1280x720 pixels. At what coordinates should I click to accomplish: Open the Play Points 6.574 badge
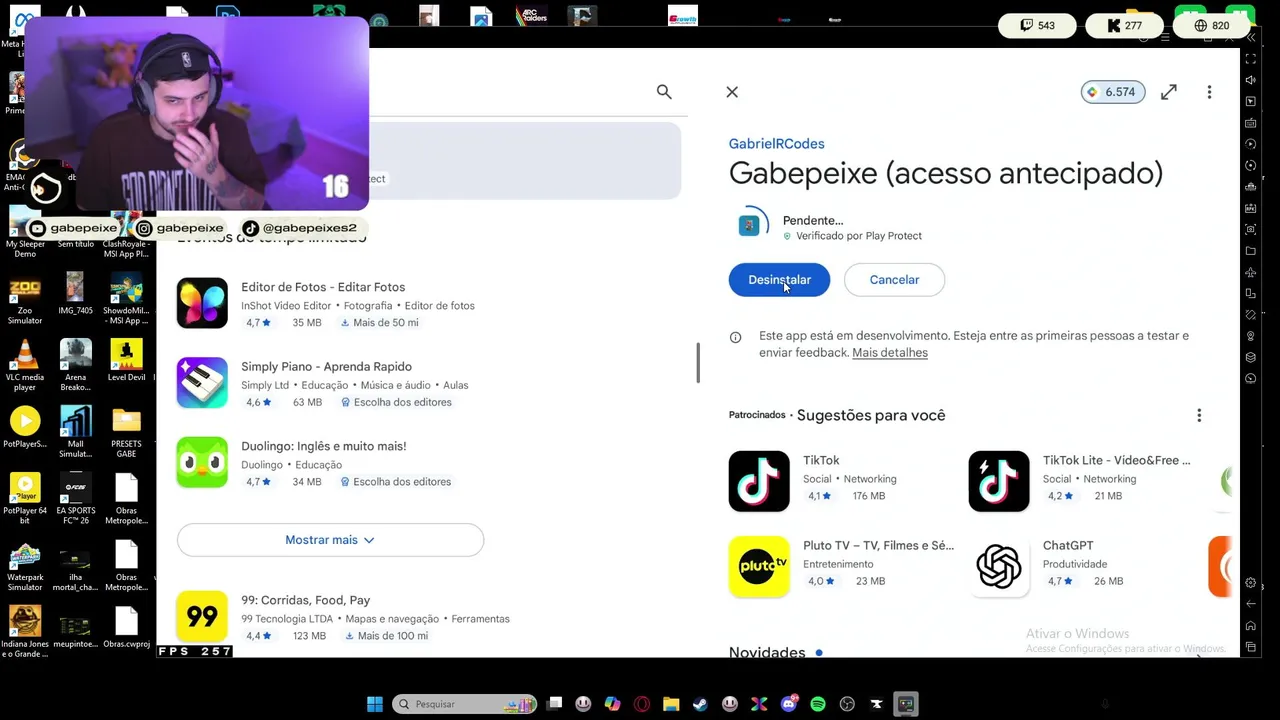1113,92
